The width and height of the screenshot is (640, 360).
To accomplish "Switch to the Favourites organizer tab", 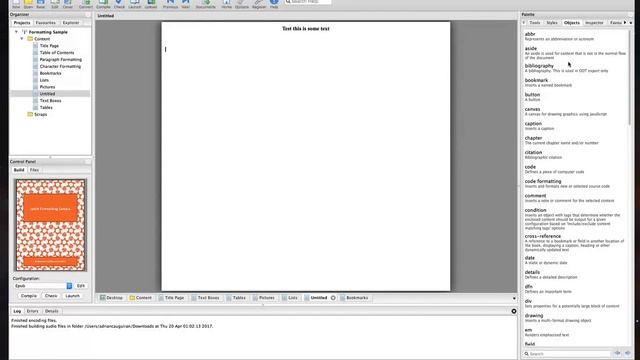I will (46, 23).
